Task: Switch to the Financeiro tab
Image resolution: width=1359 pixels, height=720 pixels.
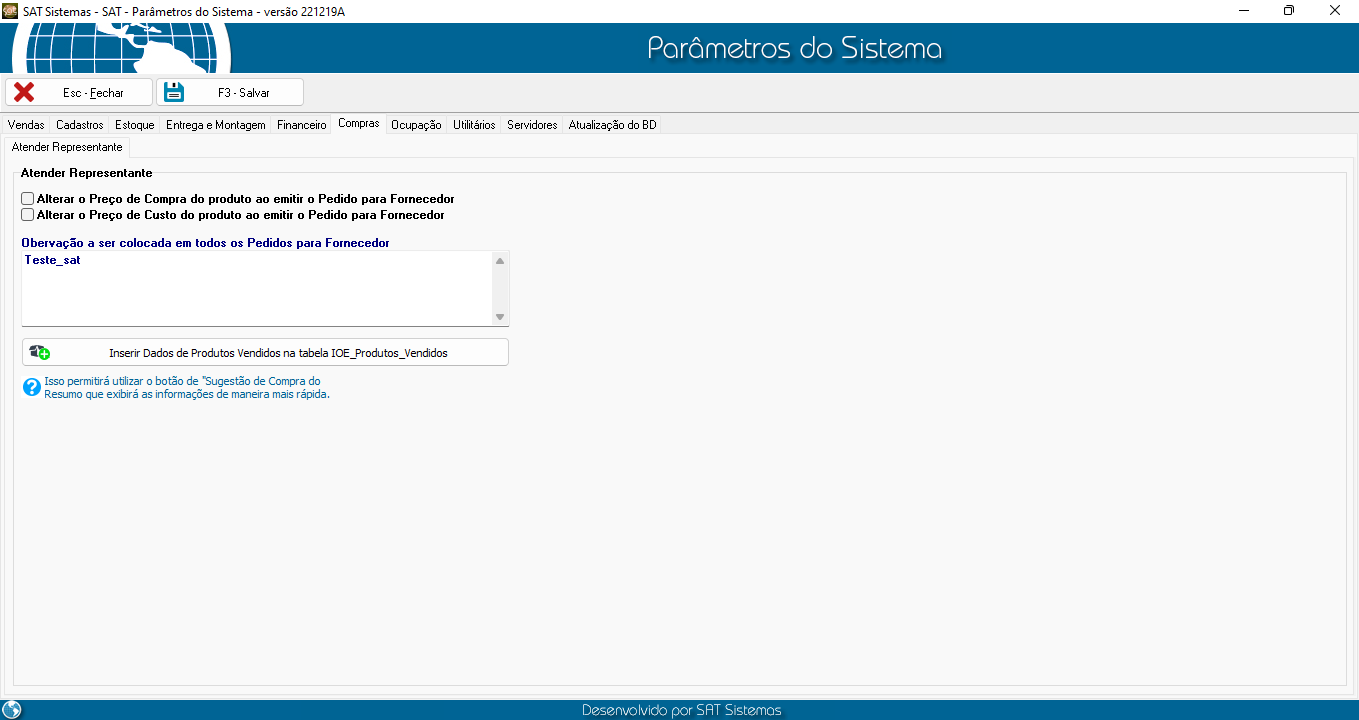Action: (x=301, y=125)
